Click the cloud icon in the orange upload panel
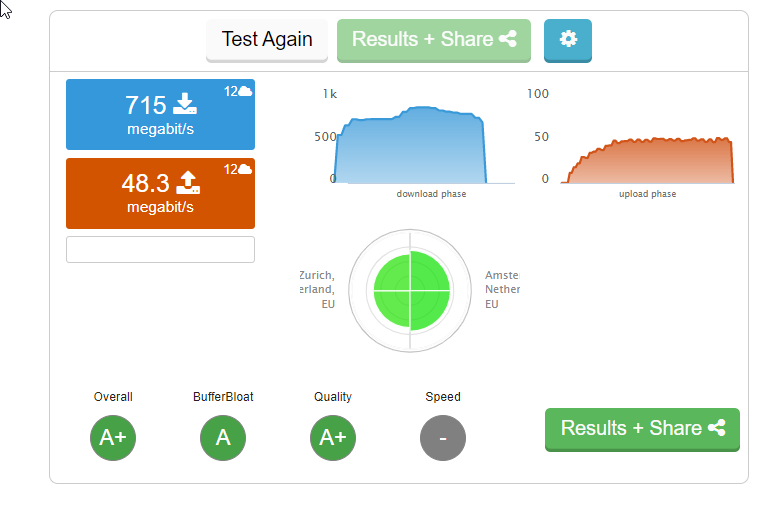The image size is (782, 530). 244,169
